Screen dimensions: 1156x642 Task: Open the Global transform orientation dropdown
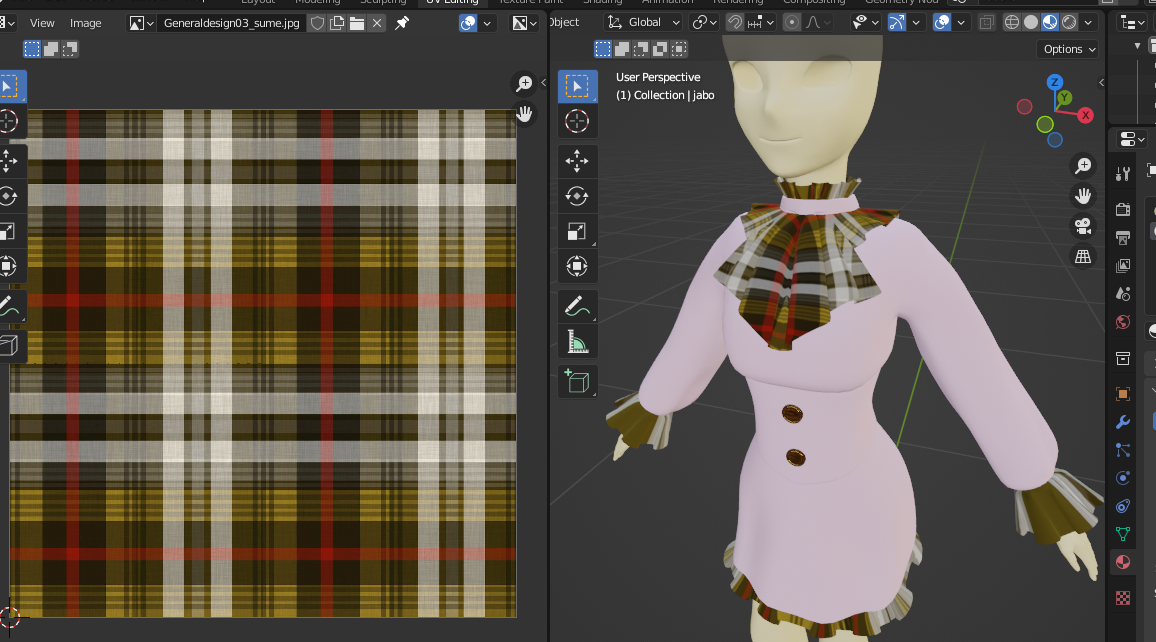pyautogui.click(x=643, y=22)
